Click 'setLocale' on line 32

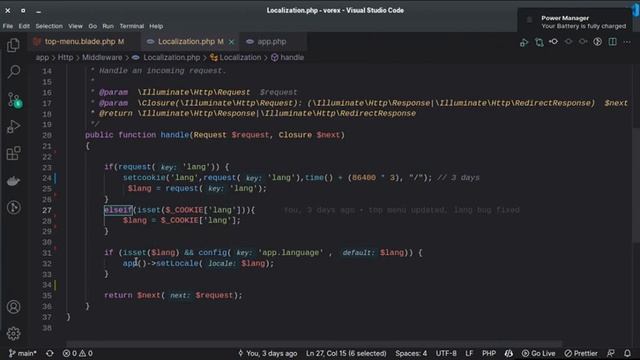(177, 263)
